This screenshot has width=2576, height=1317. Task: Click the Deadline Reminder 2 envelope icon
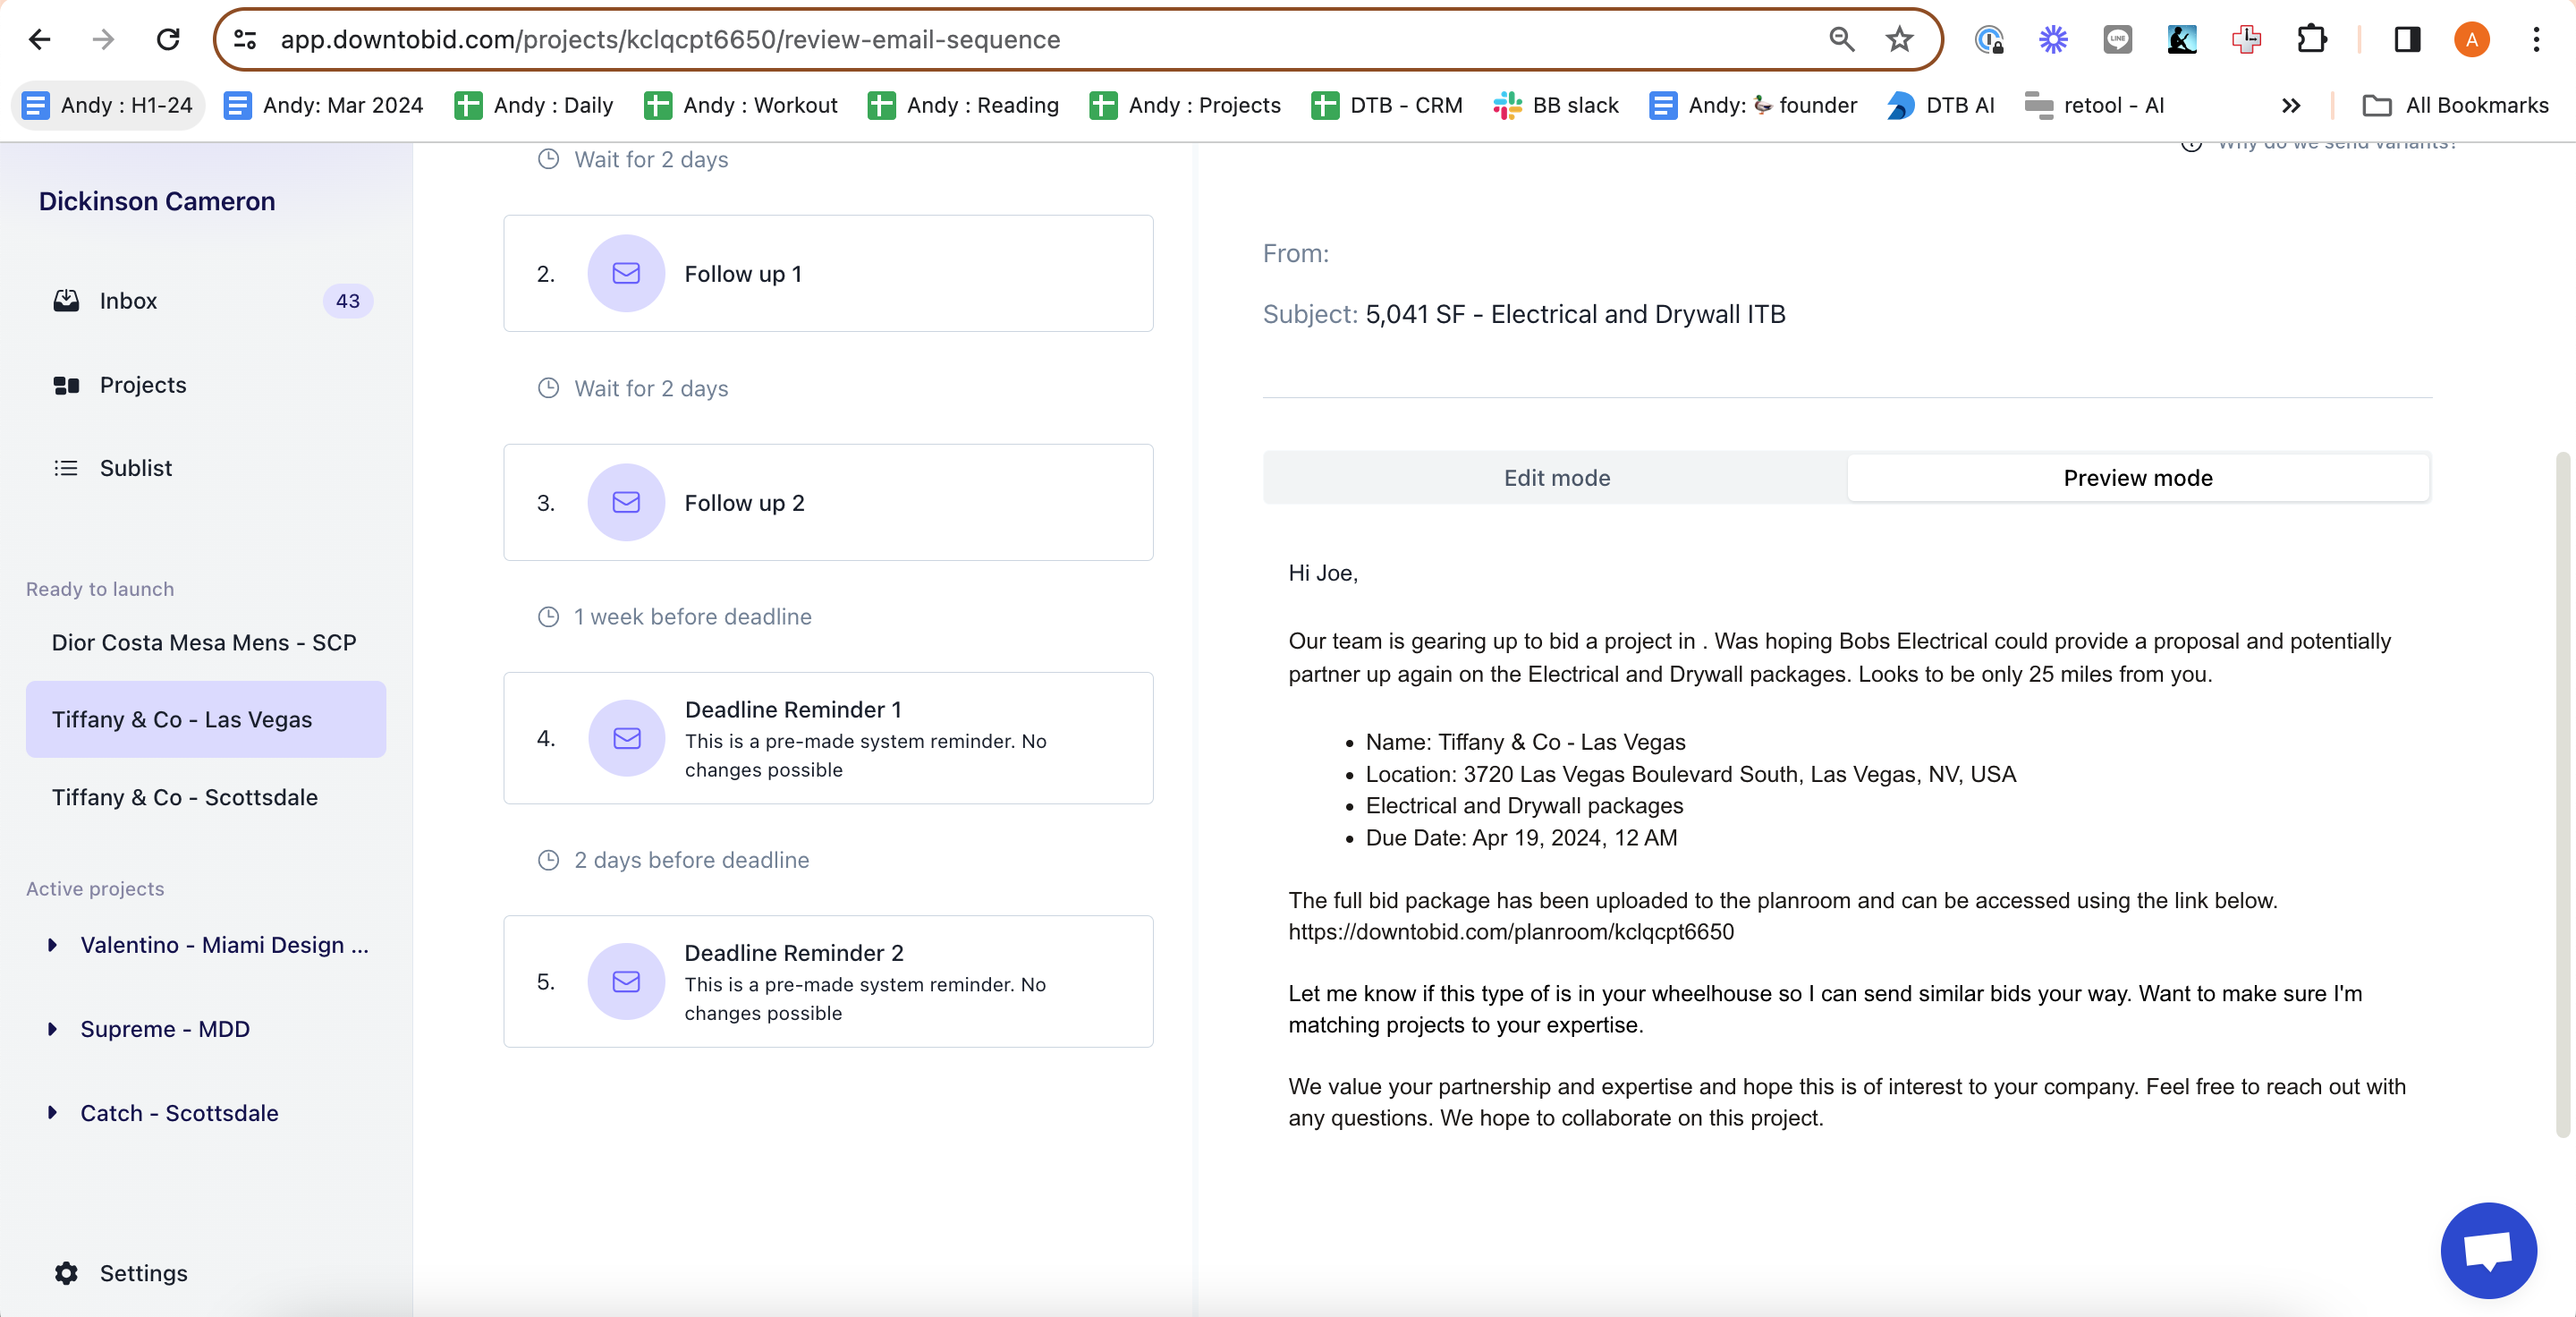[626, 981]
